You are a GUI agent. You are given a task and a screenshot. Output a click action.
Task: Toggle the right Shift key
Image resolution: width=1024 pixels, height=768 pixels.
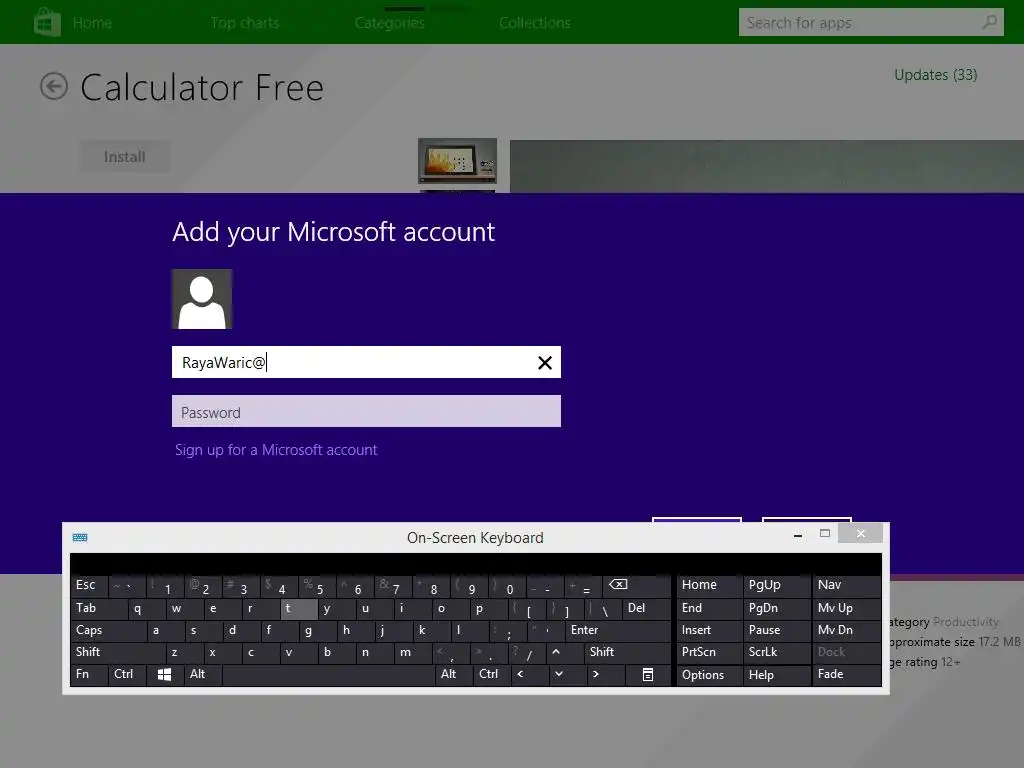pos(627,652)
